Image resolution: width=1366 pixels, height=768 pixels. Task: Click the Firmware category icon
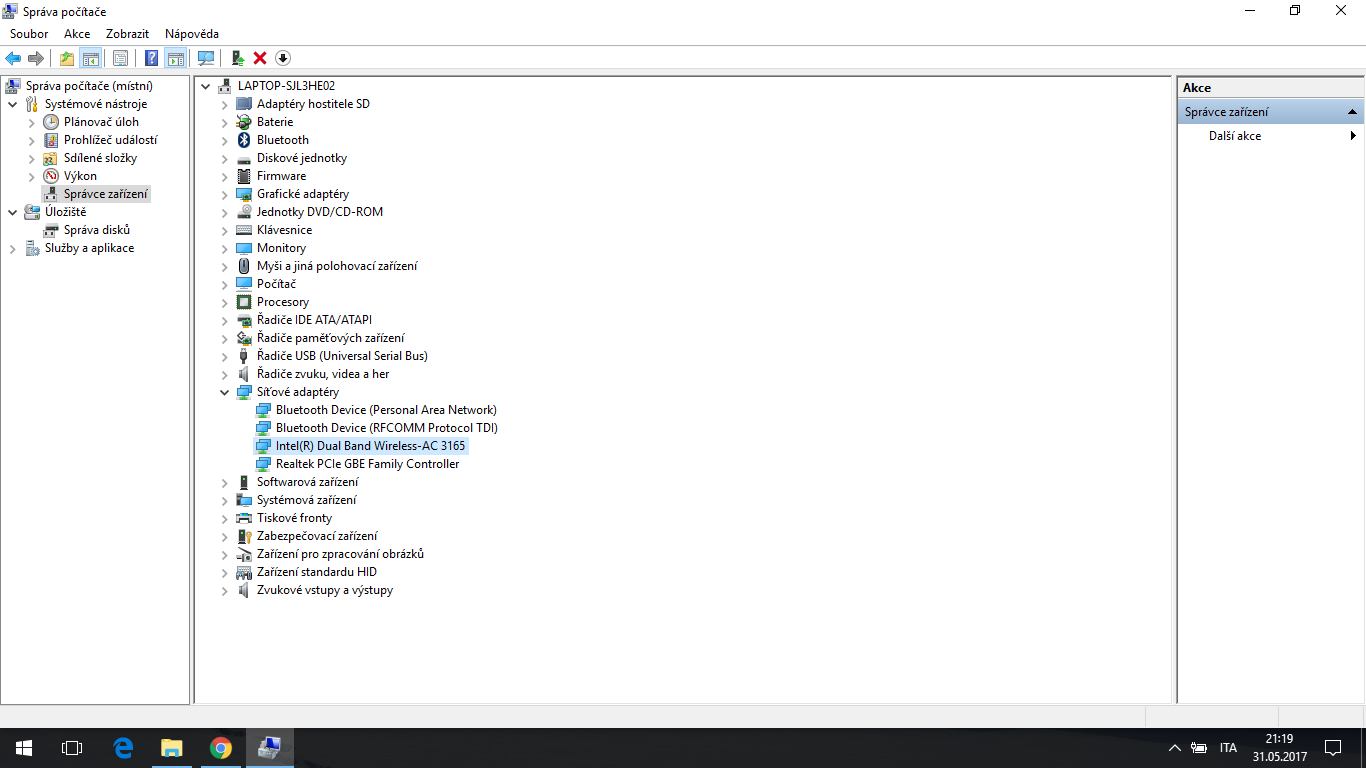[244, 176]
